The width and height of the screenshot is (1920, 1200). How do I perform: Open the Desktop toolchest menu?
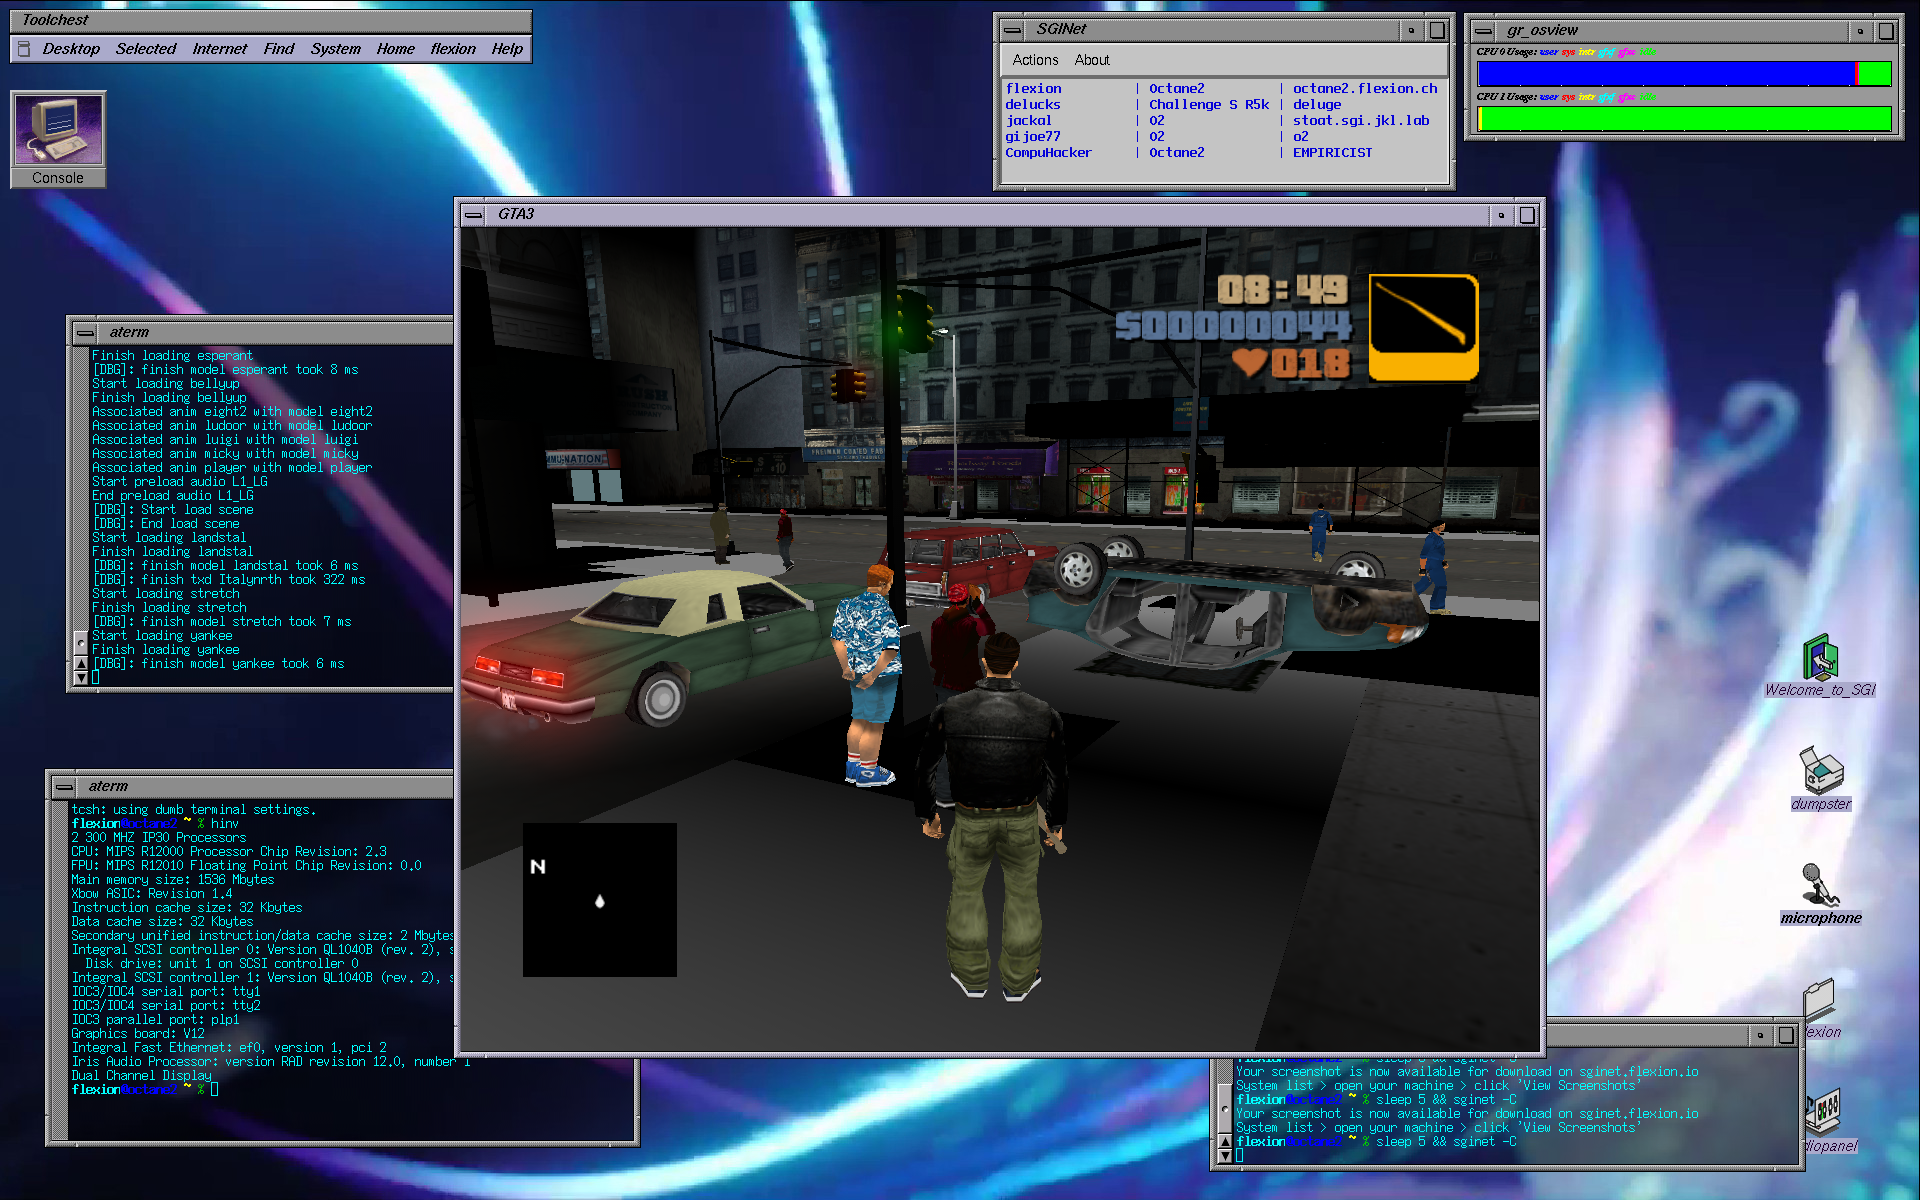pos(71,49)
